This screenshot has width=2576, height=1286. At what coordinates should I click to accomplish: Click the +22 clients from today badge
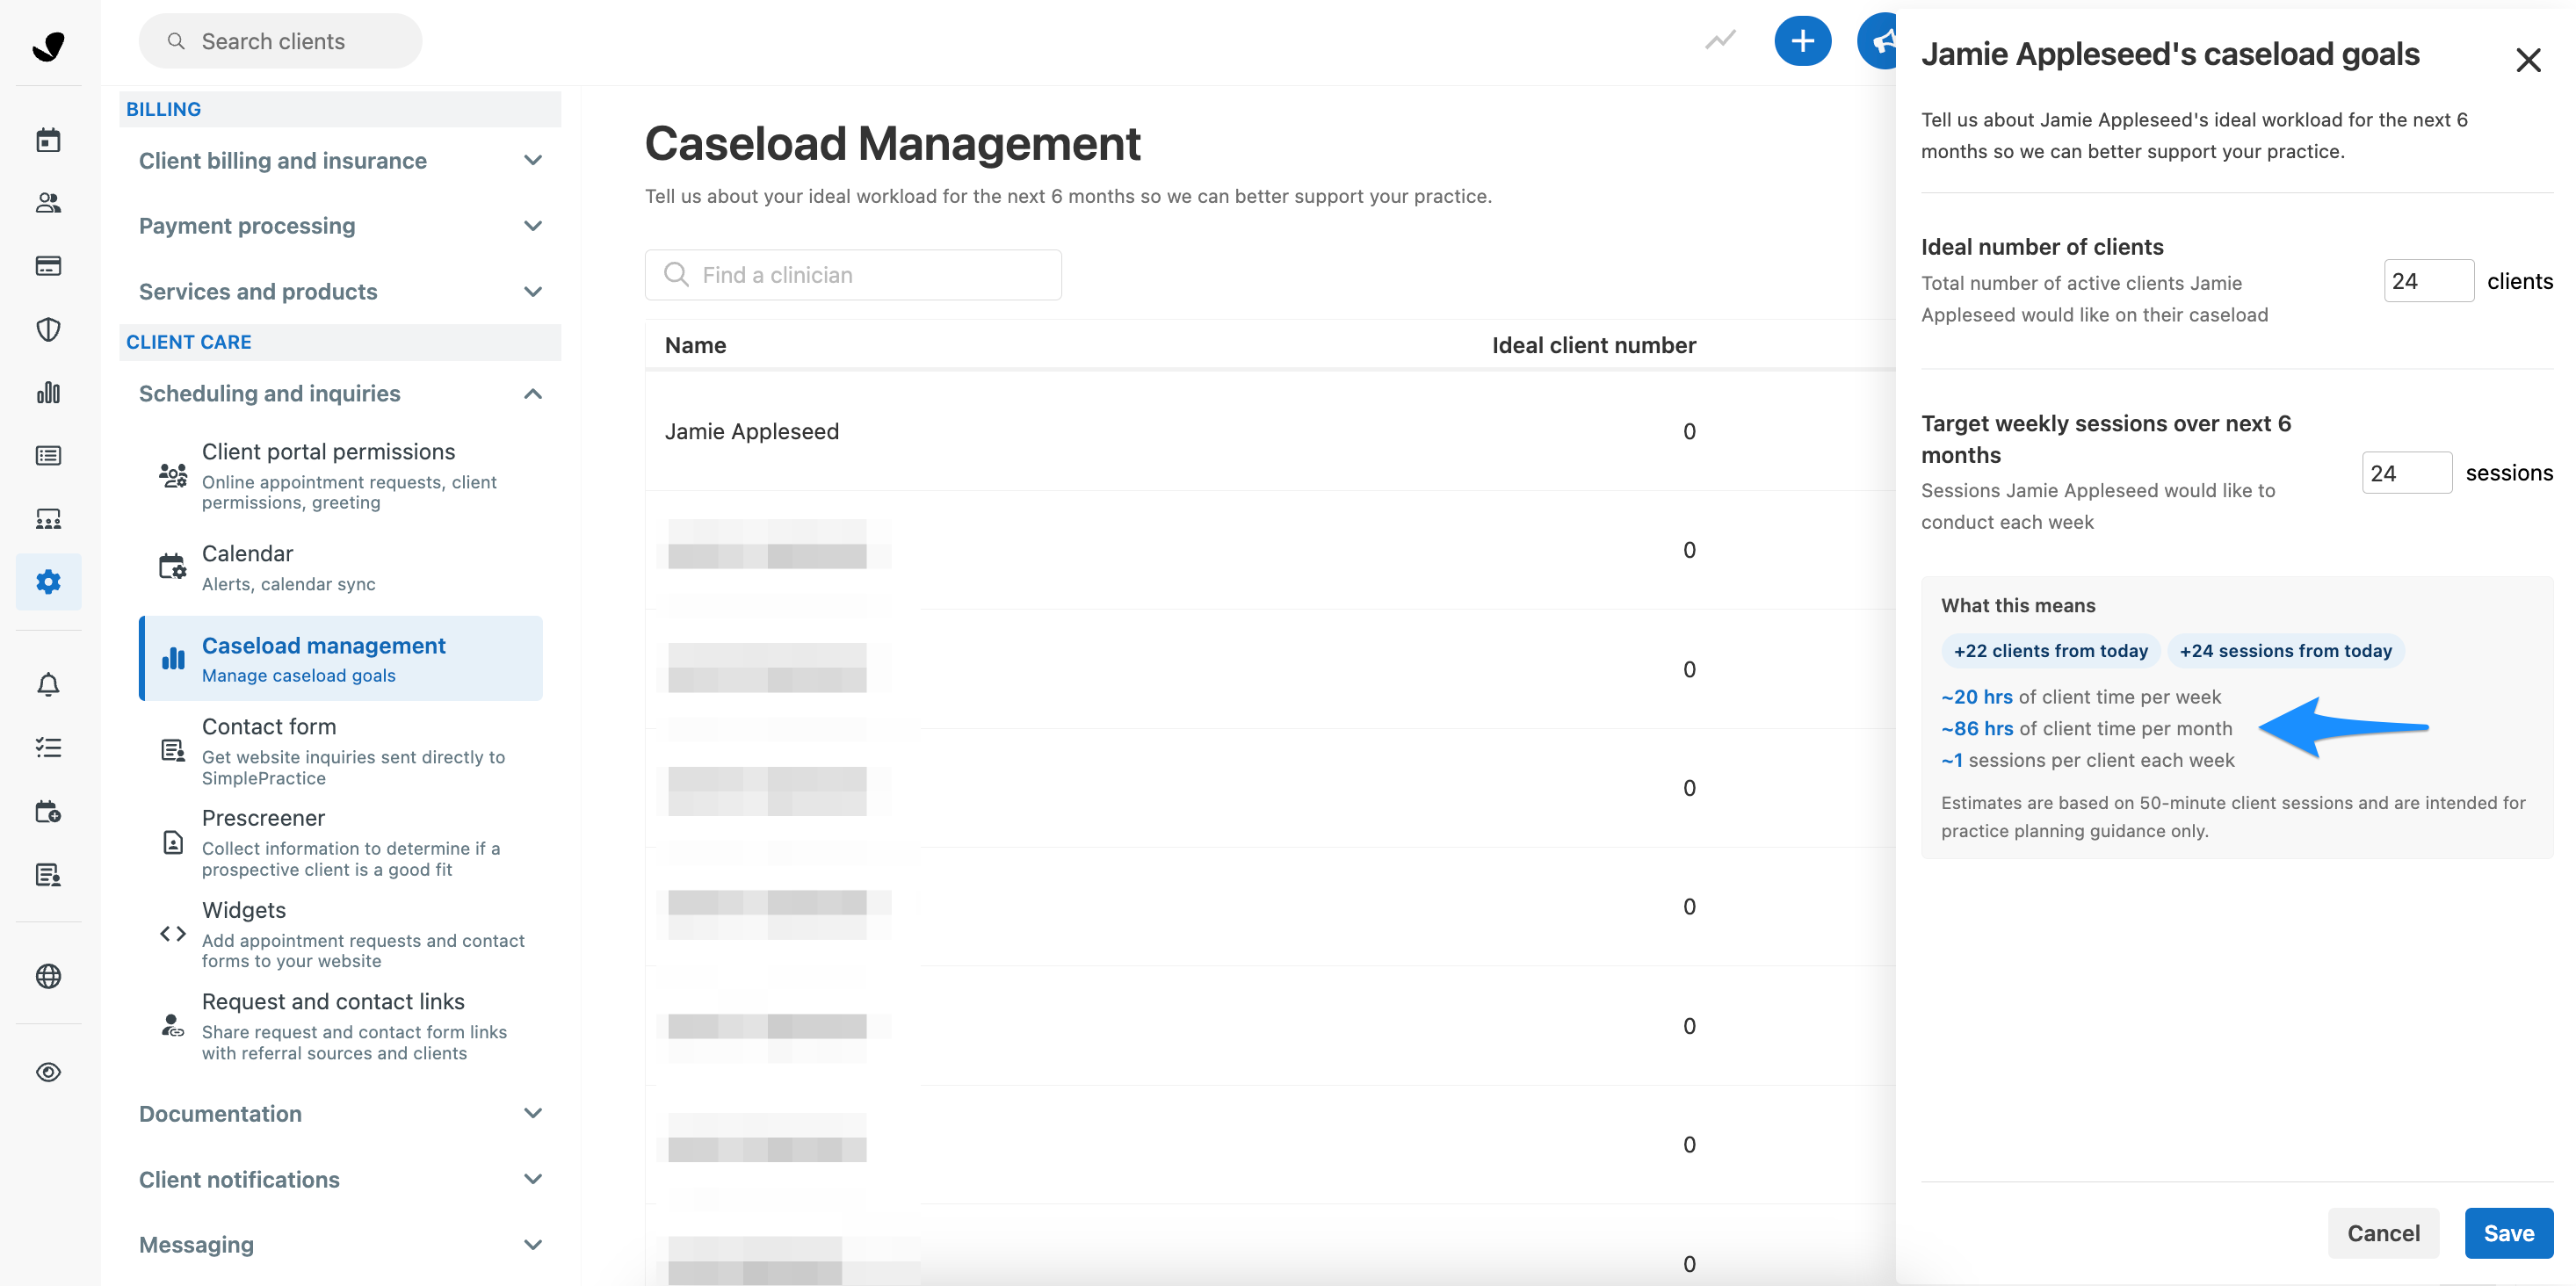point(2050,651)
